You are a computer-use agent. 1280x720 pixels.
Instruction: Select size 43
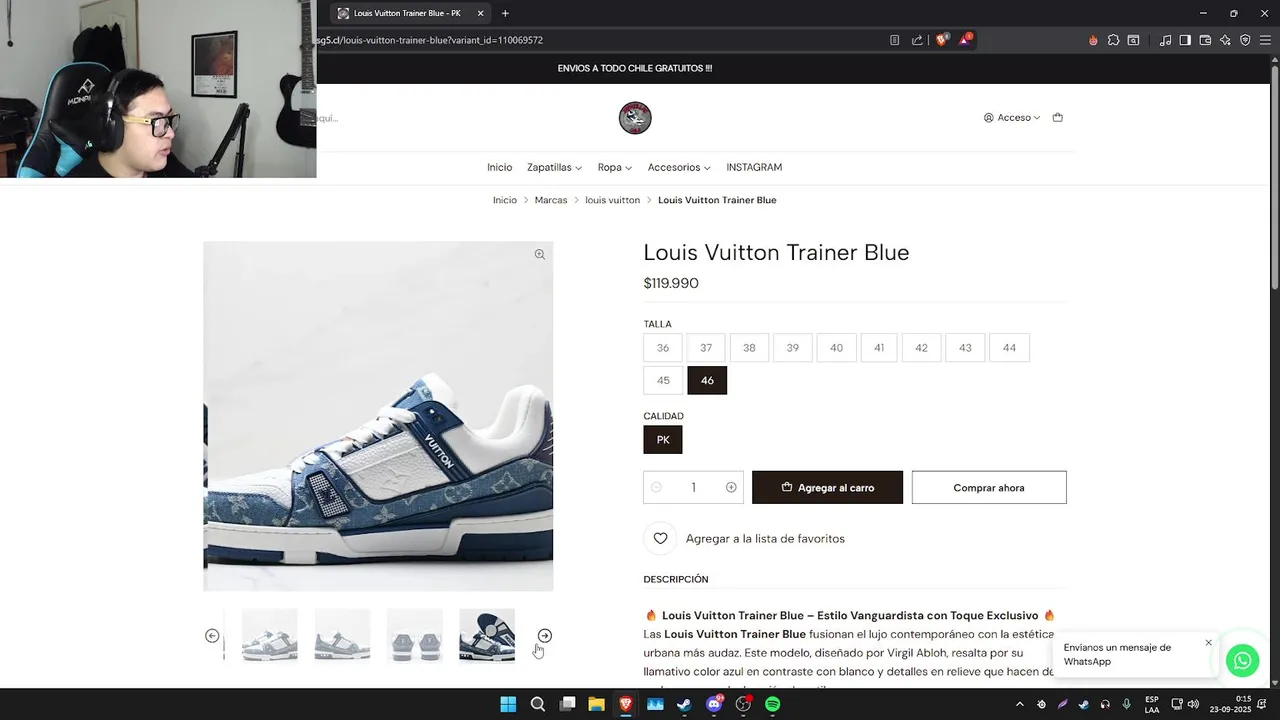coord(965,348)
